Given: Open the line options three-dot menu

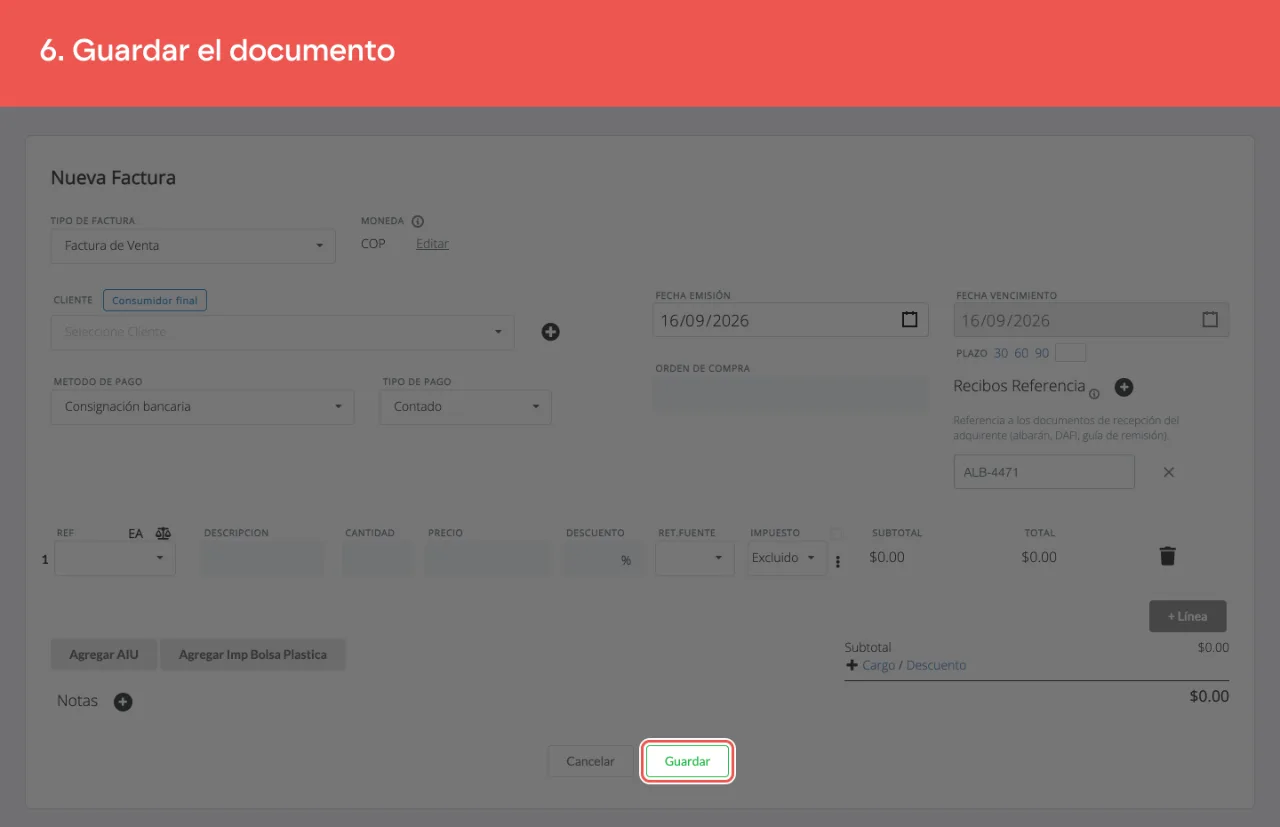Looking at the screenshot, I should [x=838, y=561].
